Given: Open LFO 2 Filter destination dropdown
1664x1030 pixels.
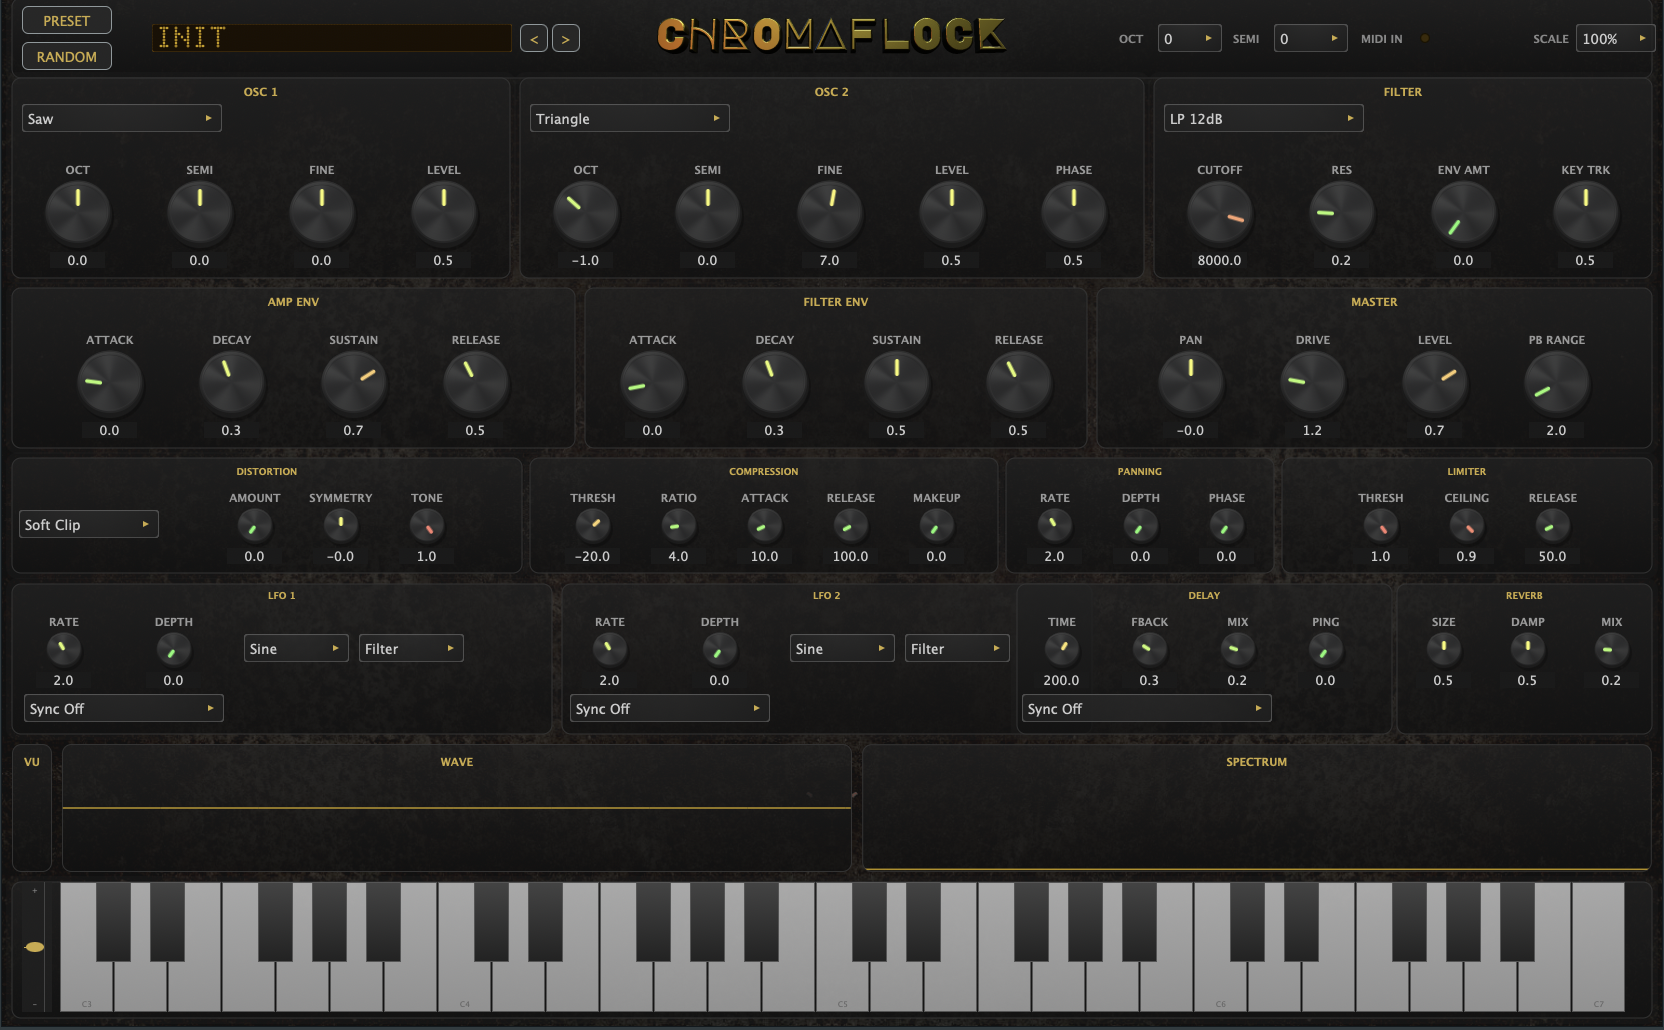Looking at the screenshot, I should tap(957, 648).
